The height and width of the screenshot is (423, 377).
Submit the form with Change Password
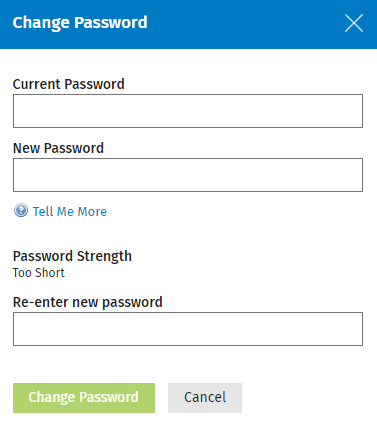(x=84, y=398)
